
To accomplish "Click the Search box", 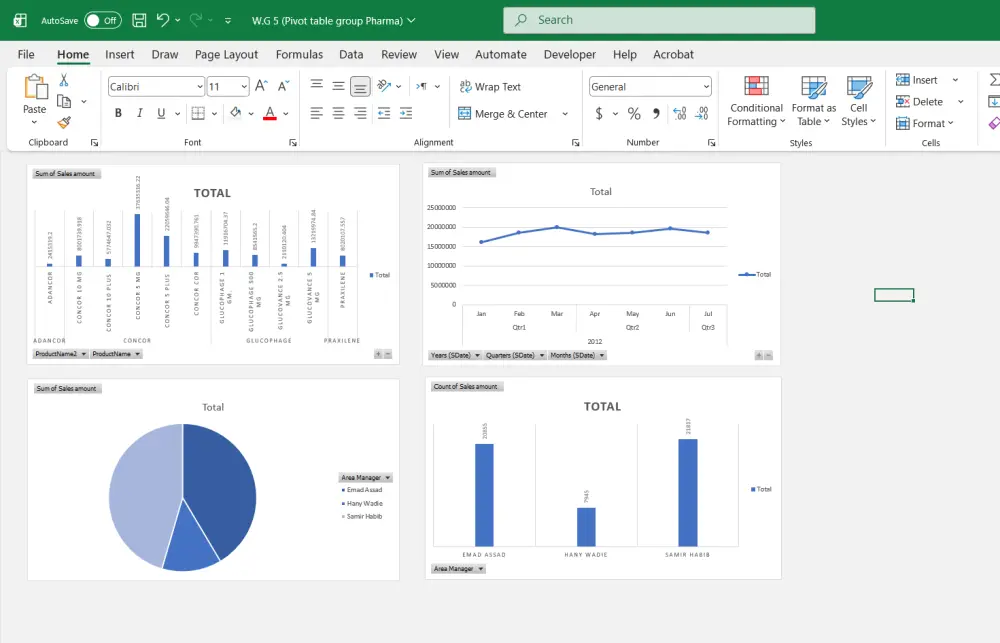I will tap(659, 20).
